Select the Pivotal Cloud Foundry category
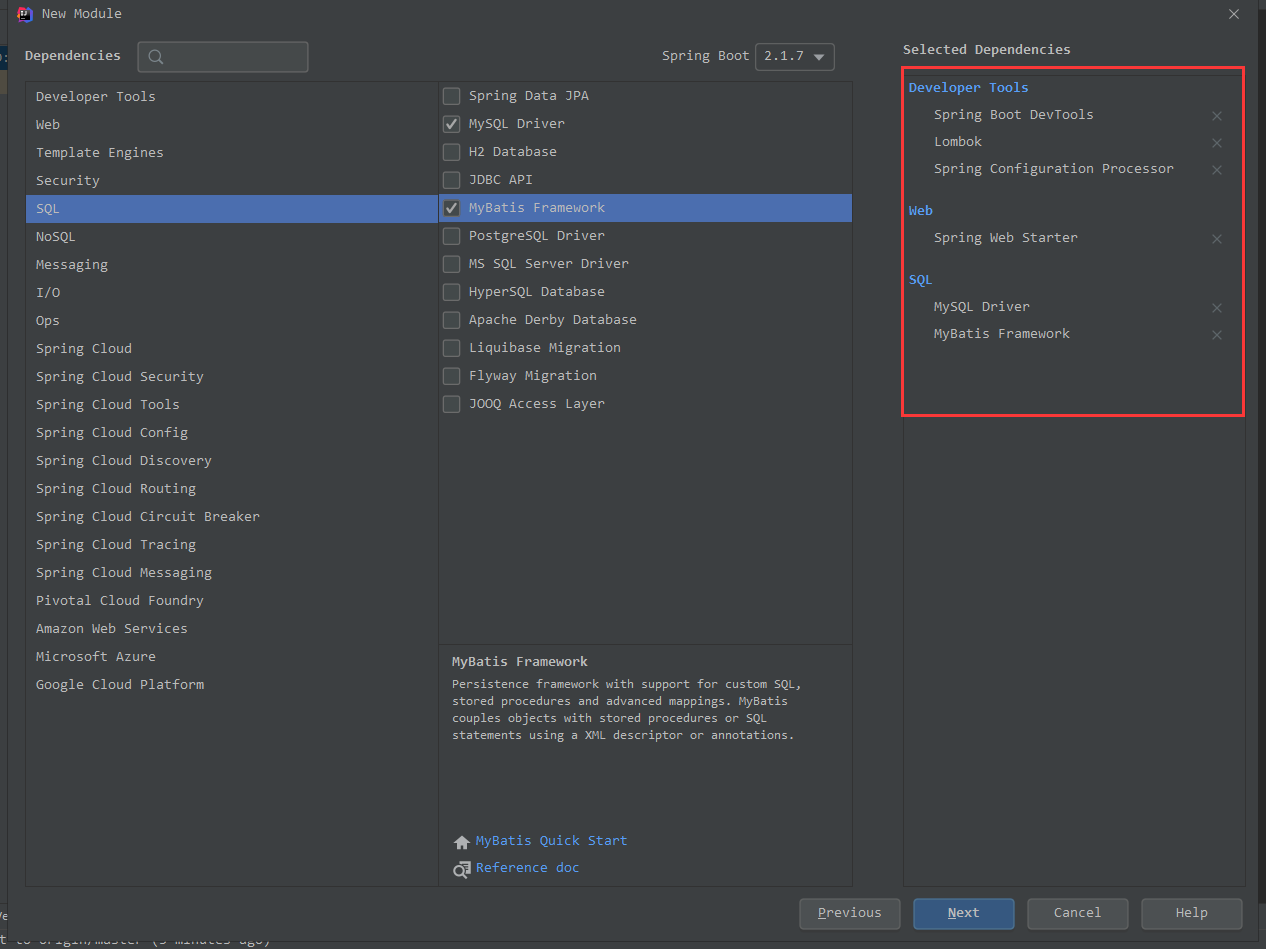 point(232,601)
